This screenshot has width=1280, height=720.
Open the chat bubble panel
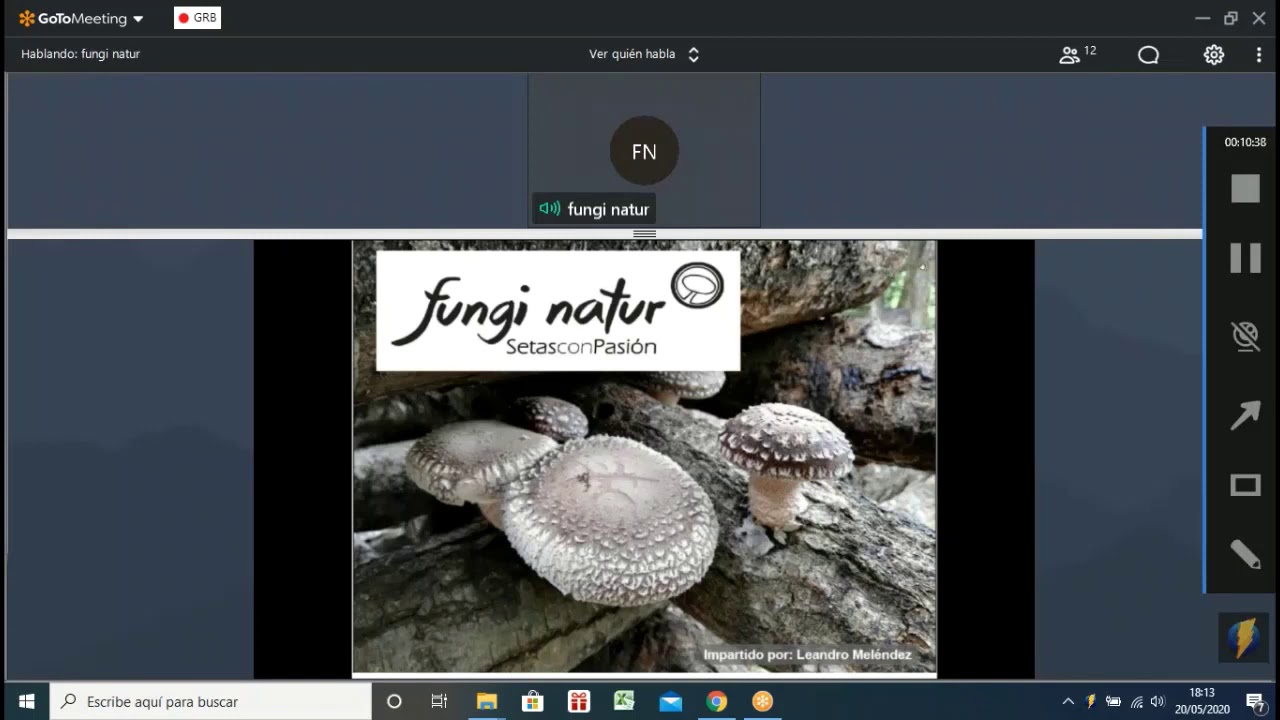[x=1148, y=55]
